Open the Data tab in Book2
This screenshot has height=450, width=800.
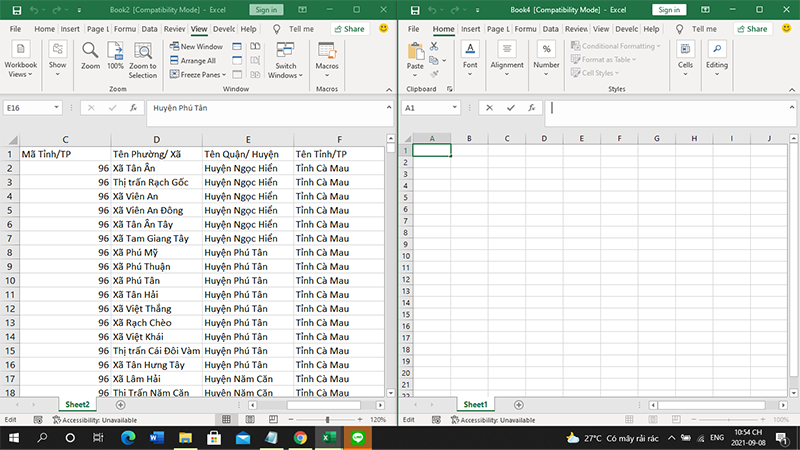149,29
